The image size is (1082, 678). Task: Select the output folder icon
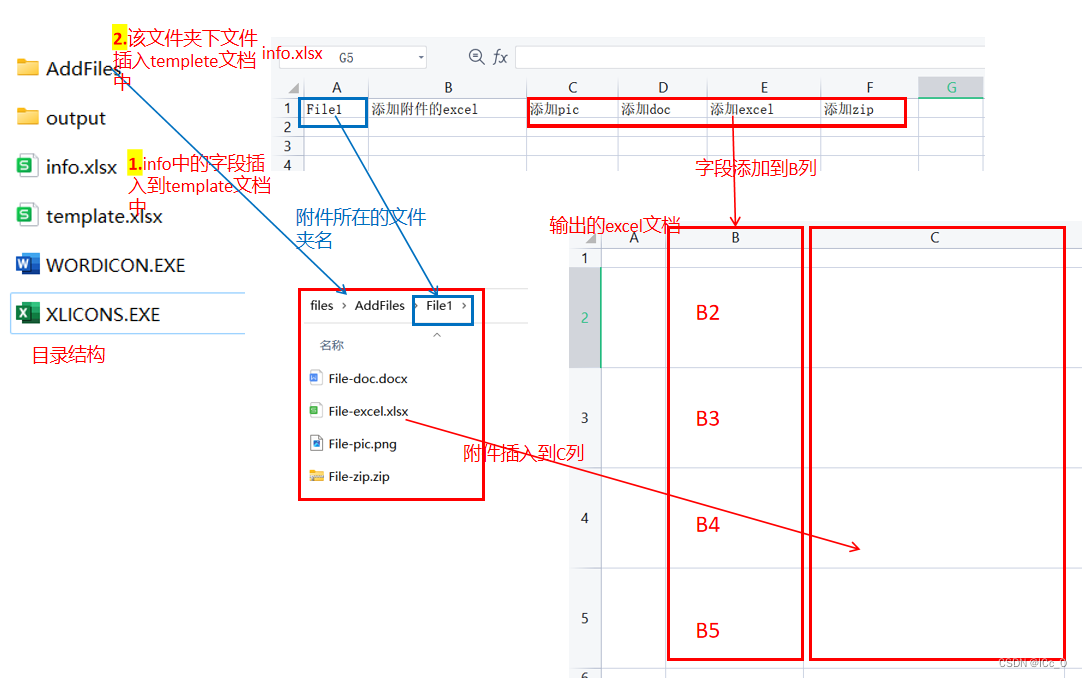28,117
